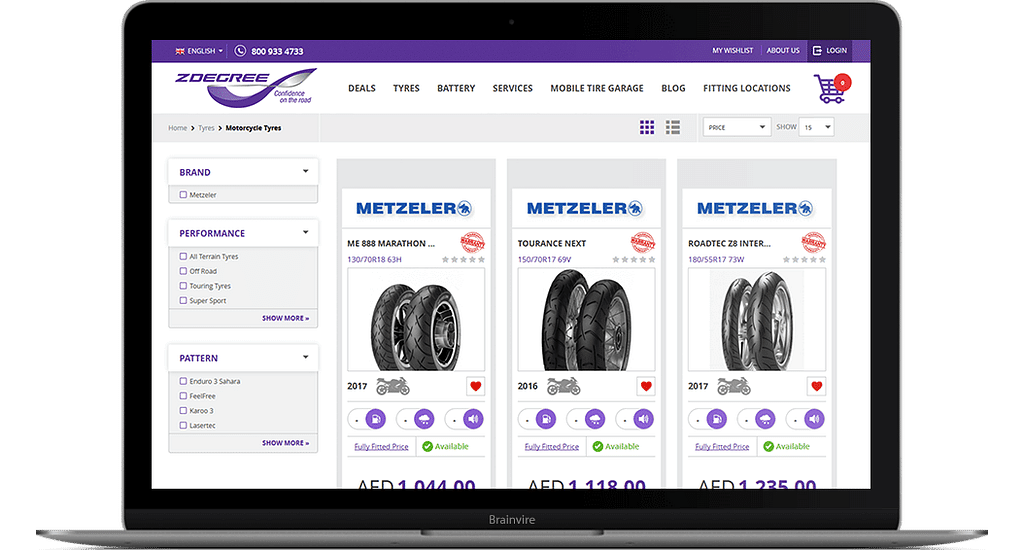Screen dimensions: 1024x550
Task: Collapse the Performance filter panel
Action: (305, 233)
